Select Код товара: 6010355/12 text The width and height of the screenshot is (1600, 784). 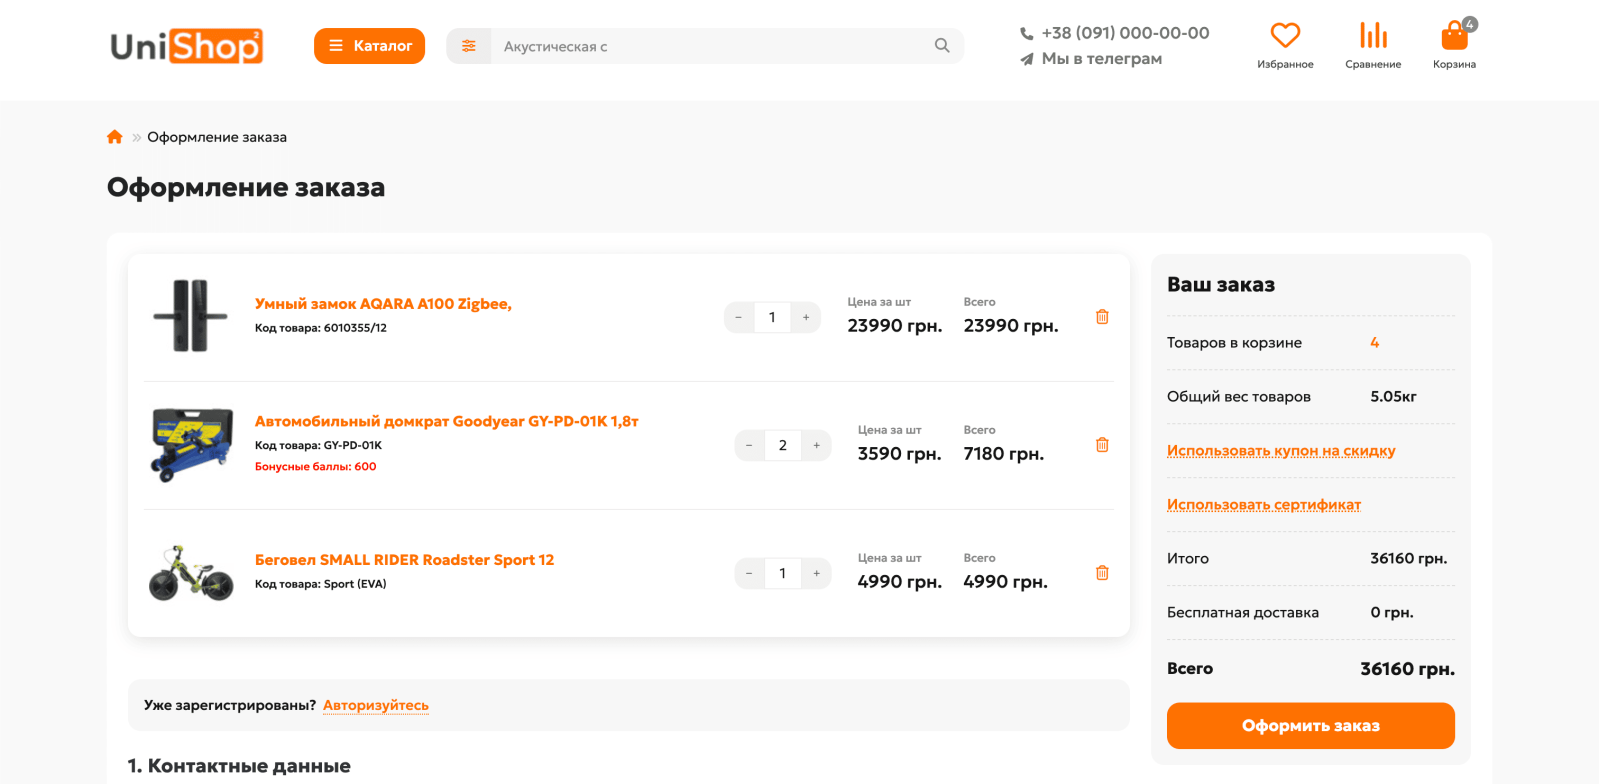(x=320, y=328)
